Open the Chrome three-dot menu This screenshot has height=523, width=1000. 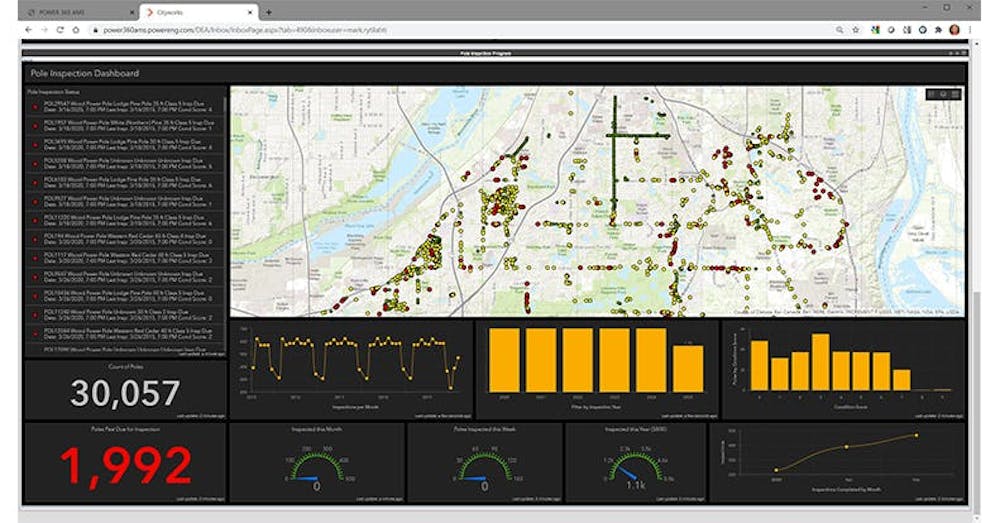tap(970, 30)
